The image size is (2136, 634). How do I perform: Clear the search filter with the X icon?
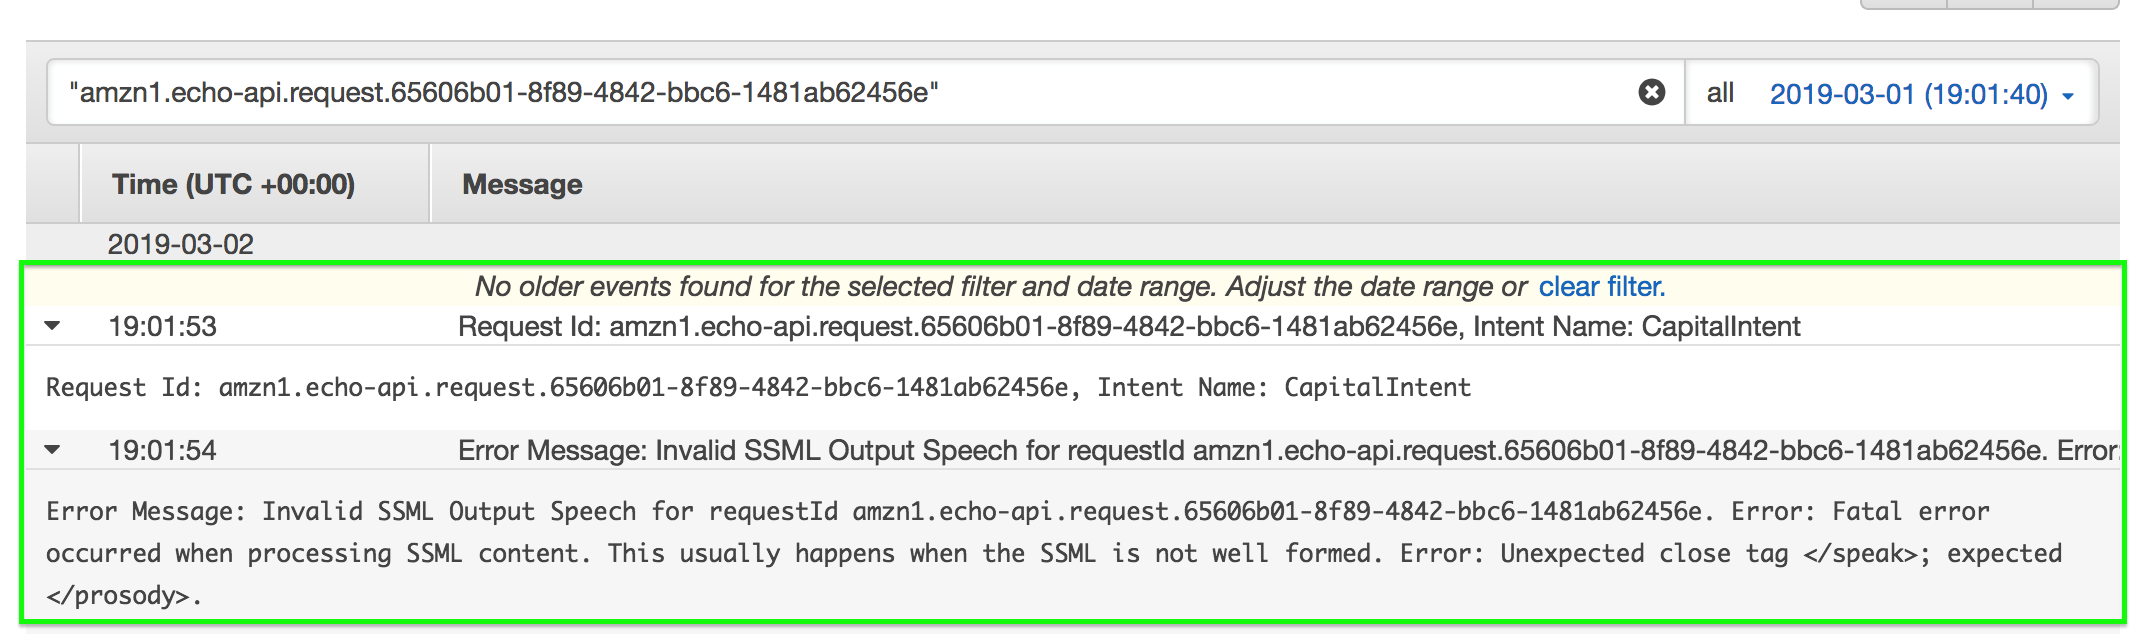[1651, 92]
